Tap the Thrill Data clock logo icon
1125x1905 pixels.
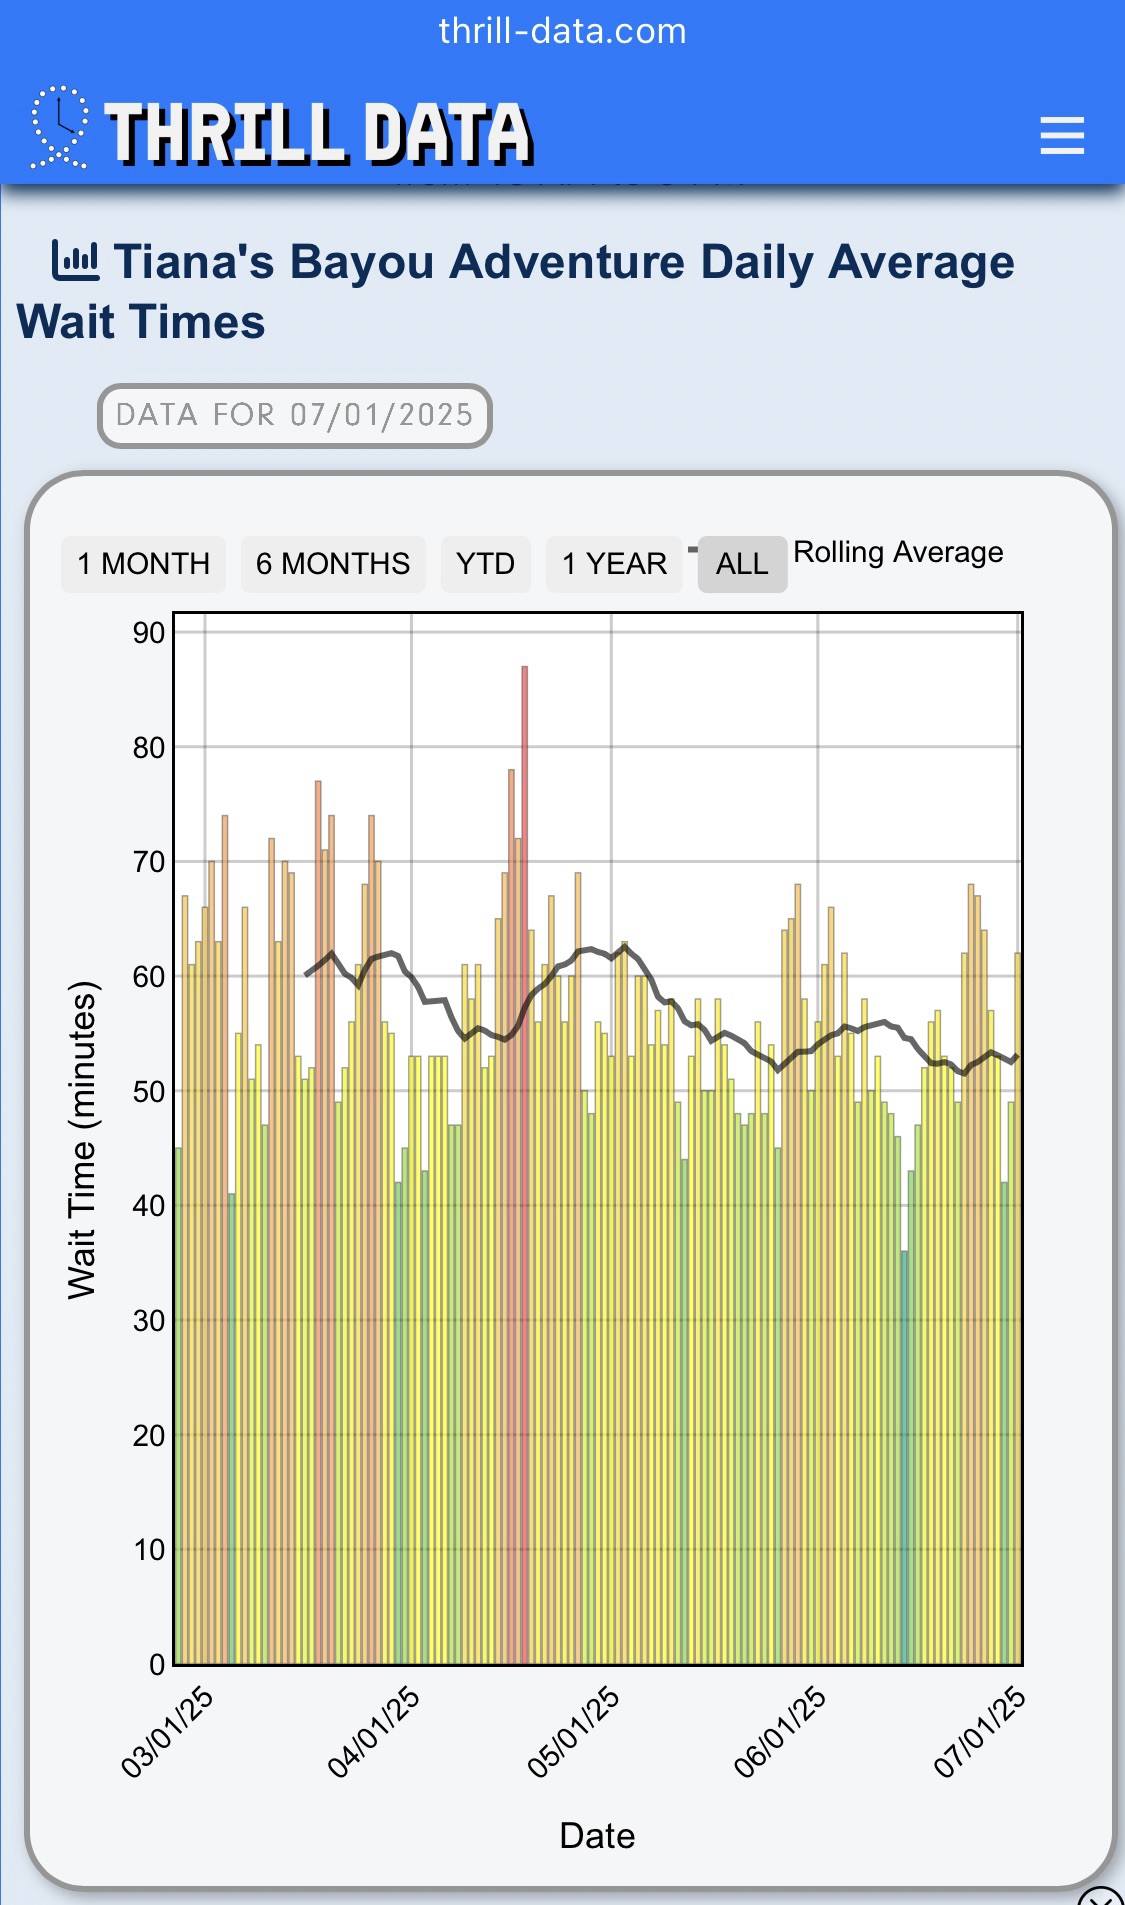pos(59,127)
